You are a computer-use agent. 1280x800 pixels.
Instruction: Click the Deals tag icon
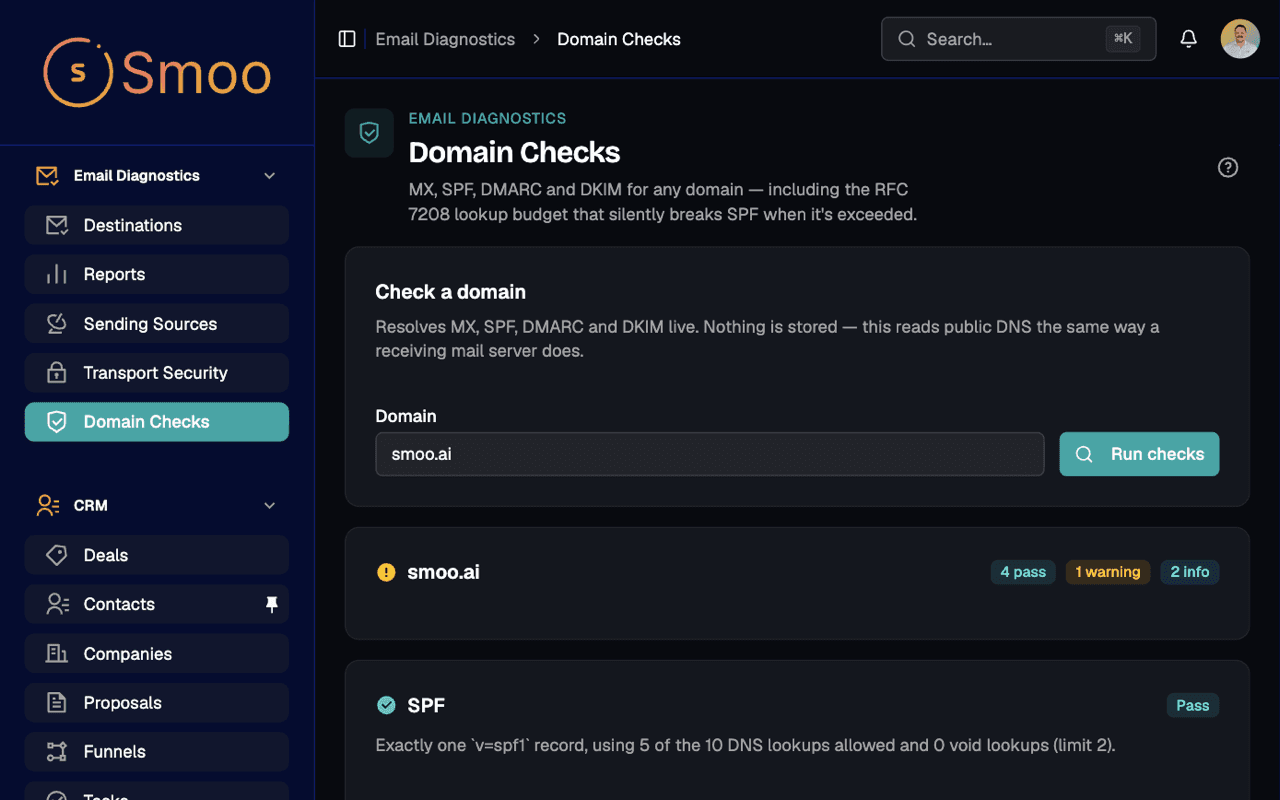click(57, 555)
